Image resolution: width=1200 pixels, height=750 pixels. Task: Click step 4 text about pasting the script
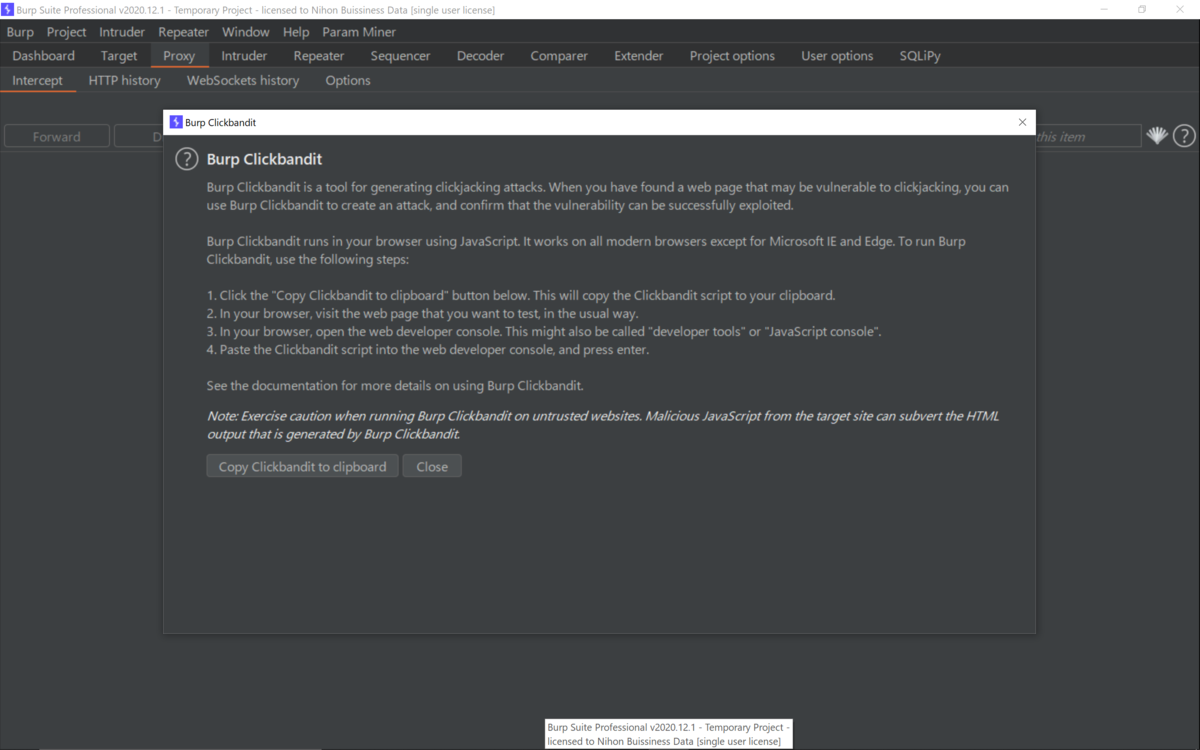428,350
